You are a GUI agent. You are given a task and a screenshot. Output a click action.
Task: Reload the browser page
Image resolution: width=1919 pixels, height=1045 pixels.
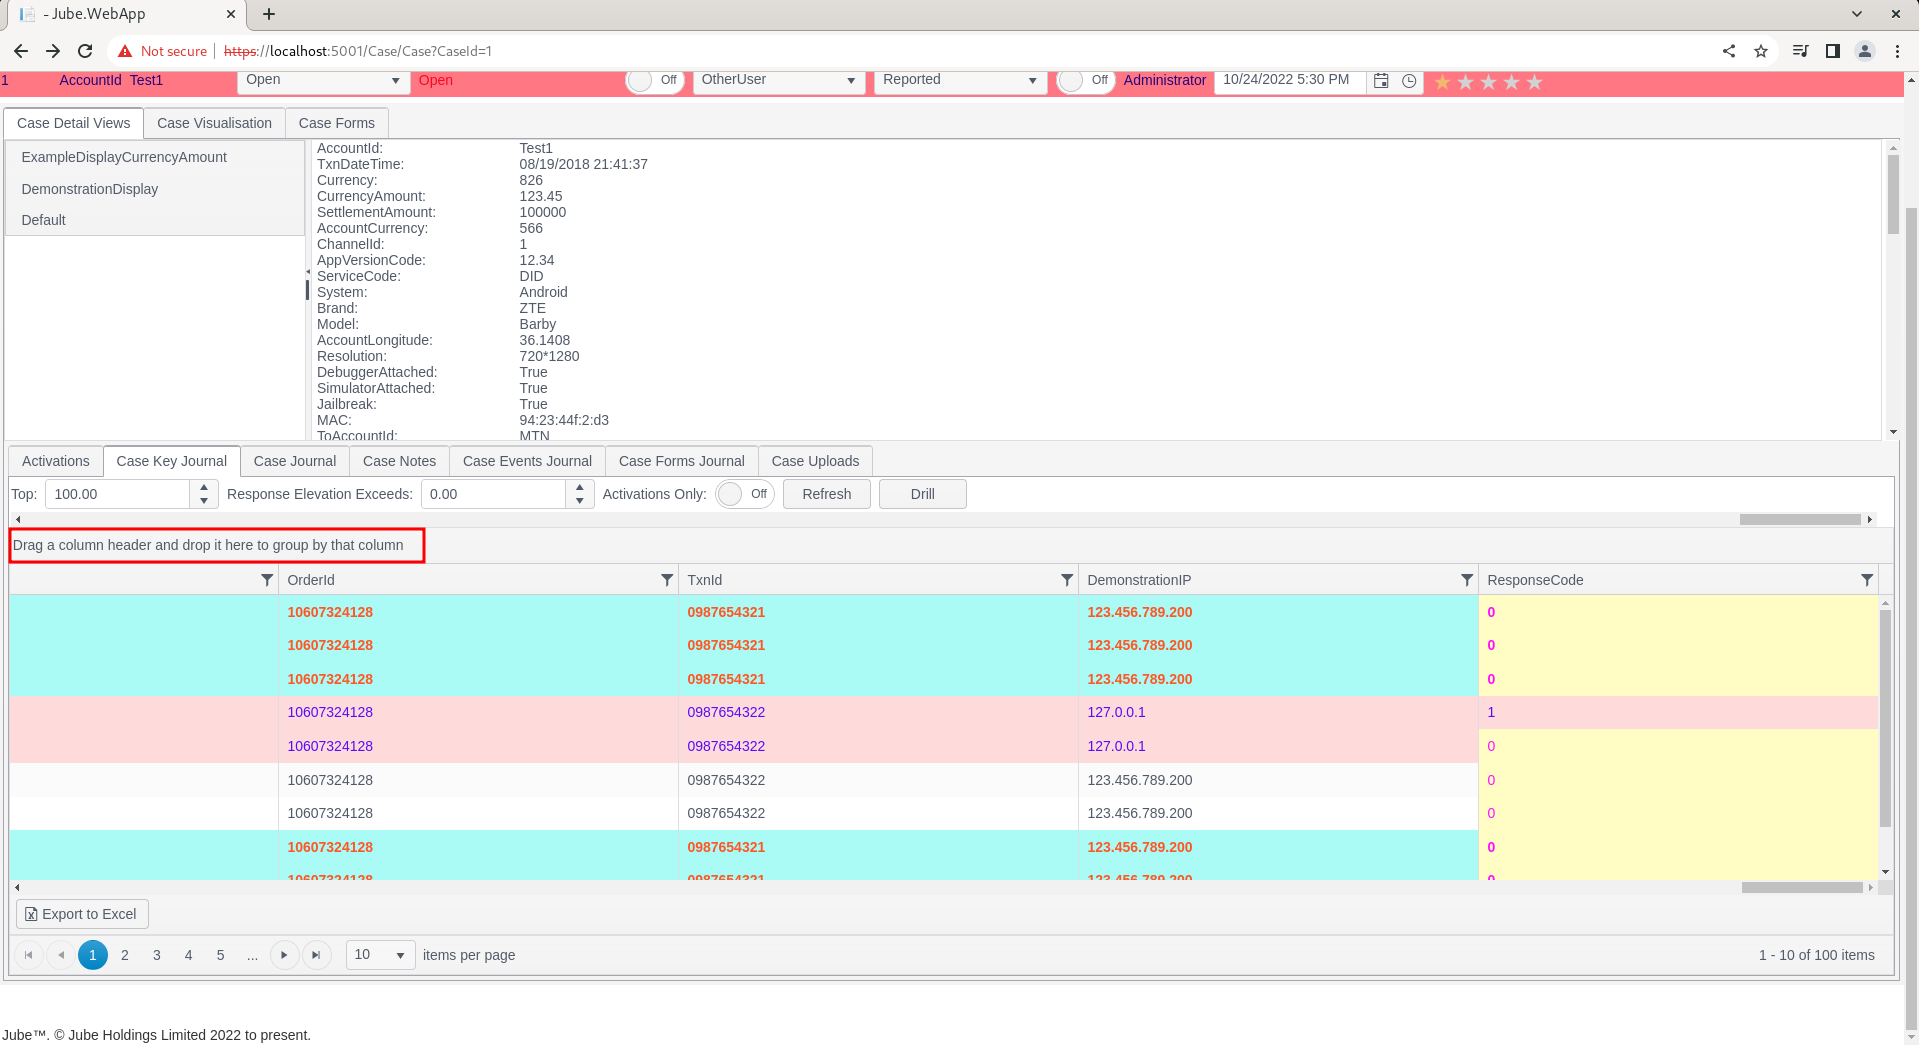pyautogui.click(x=85, y=51)
